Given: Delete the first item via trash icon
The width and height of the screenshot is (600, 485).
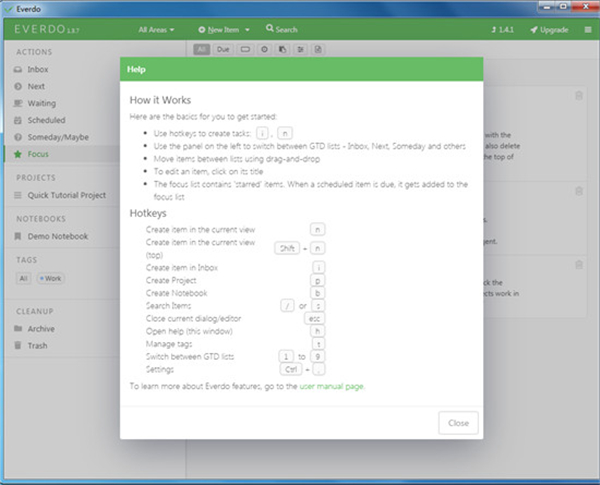Looking at the screenshot, I should [x=579, y=96].
